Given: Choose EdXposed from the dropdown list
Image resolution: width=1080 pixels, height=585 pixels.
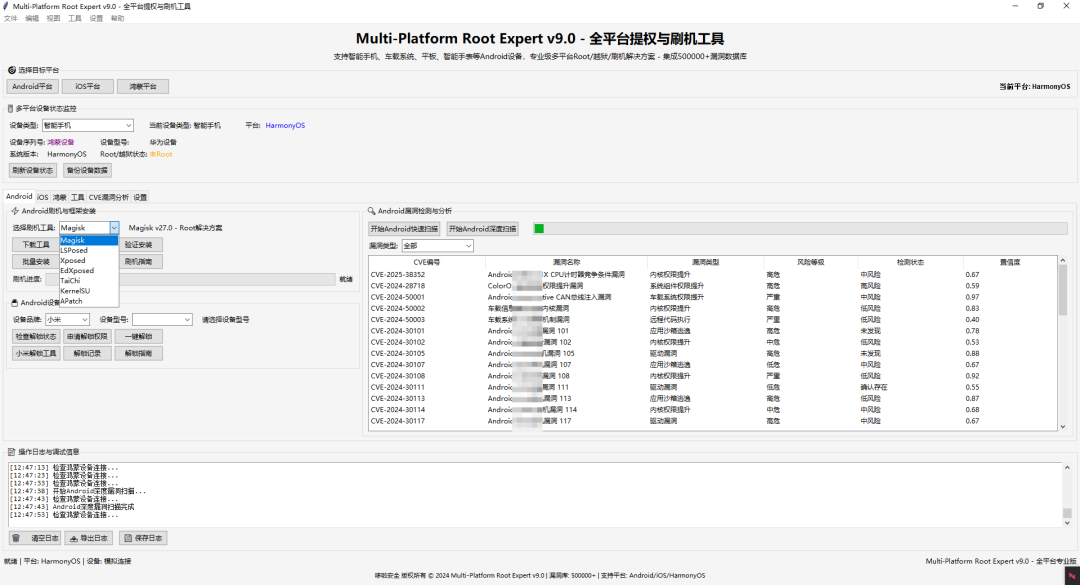Looking at the screenshot, I should 89,271.
